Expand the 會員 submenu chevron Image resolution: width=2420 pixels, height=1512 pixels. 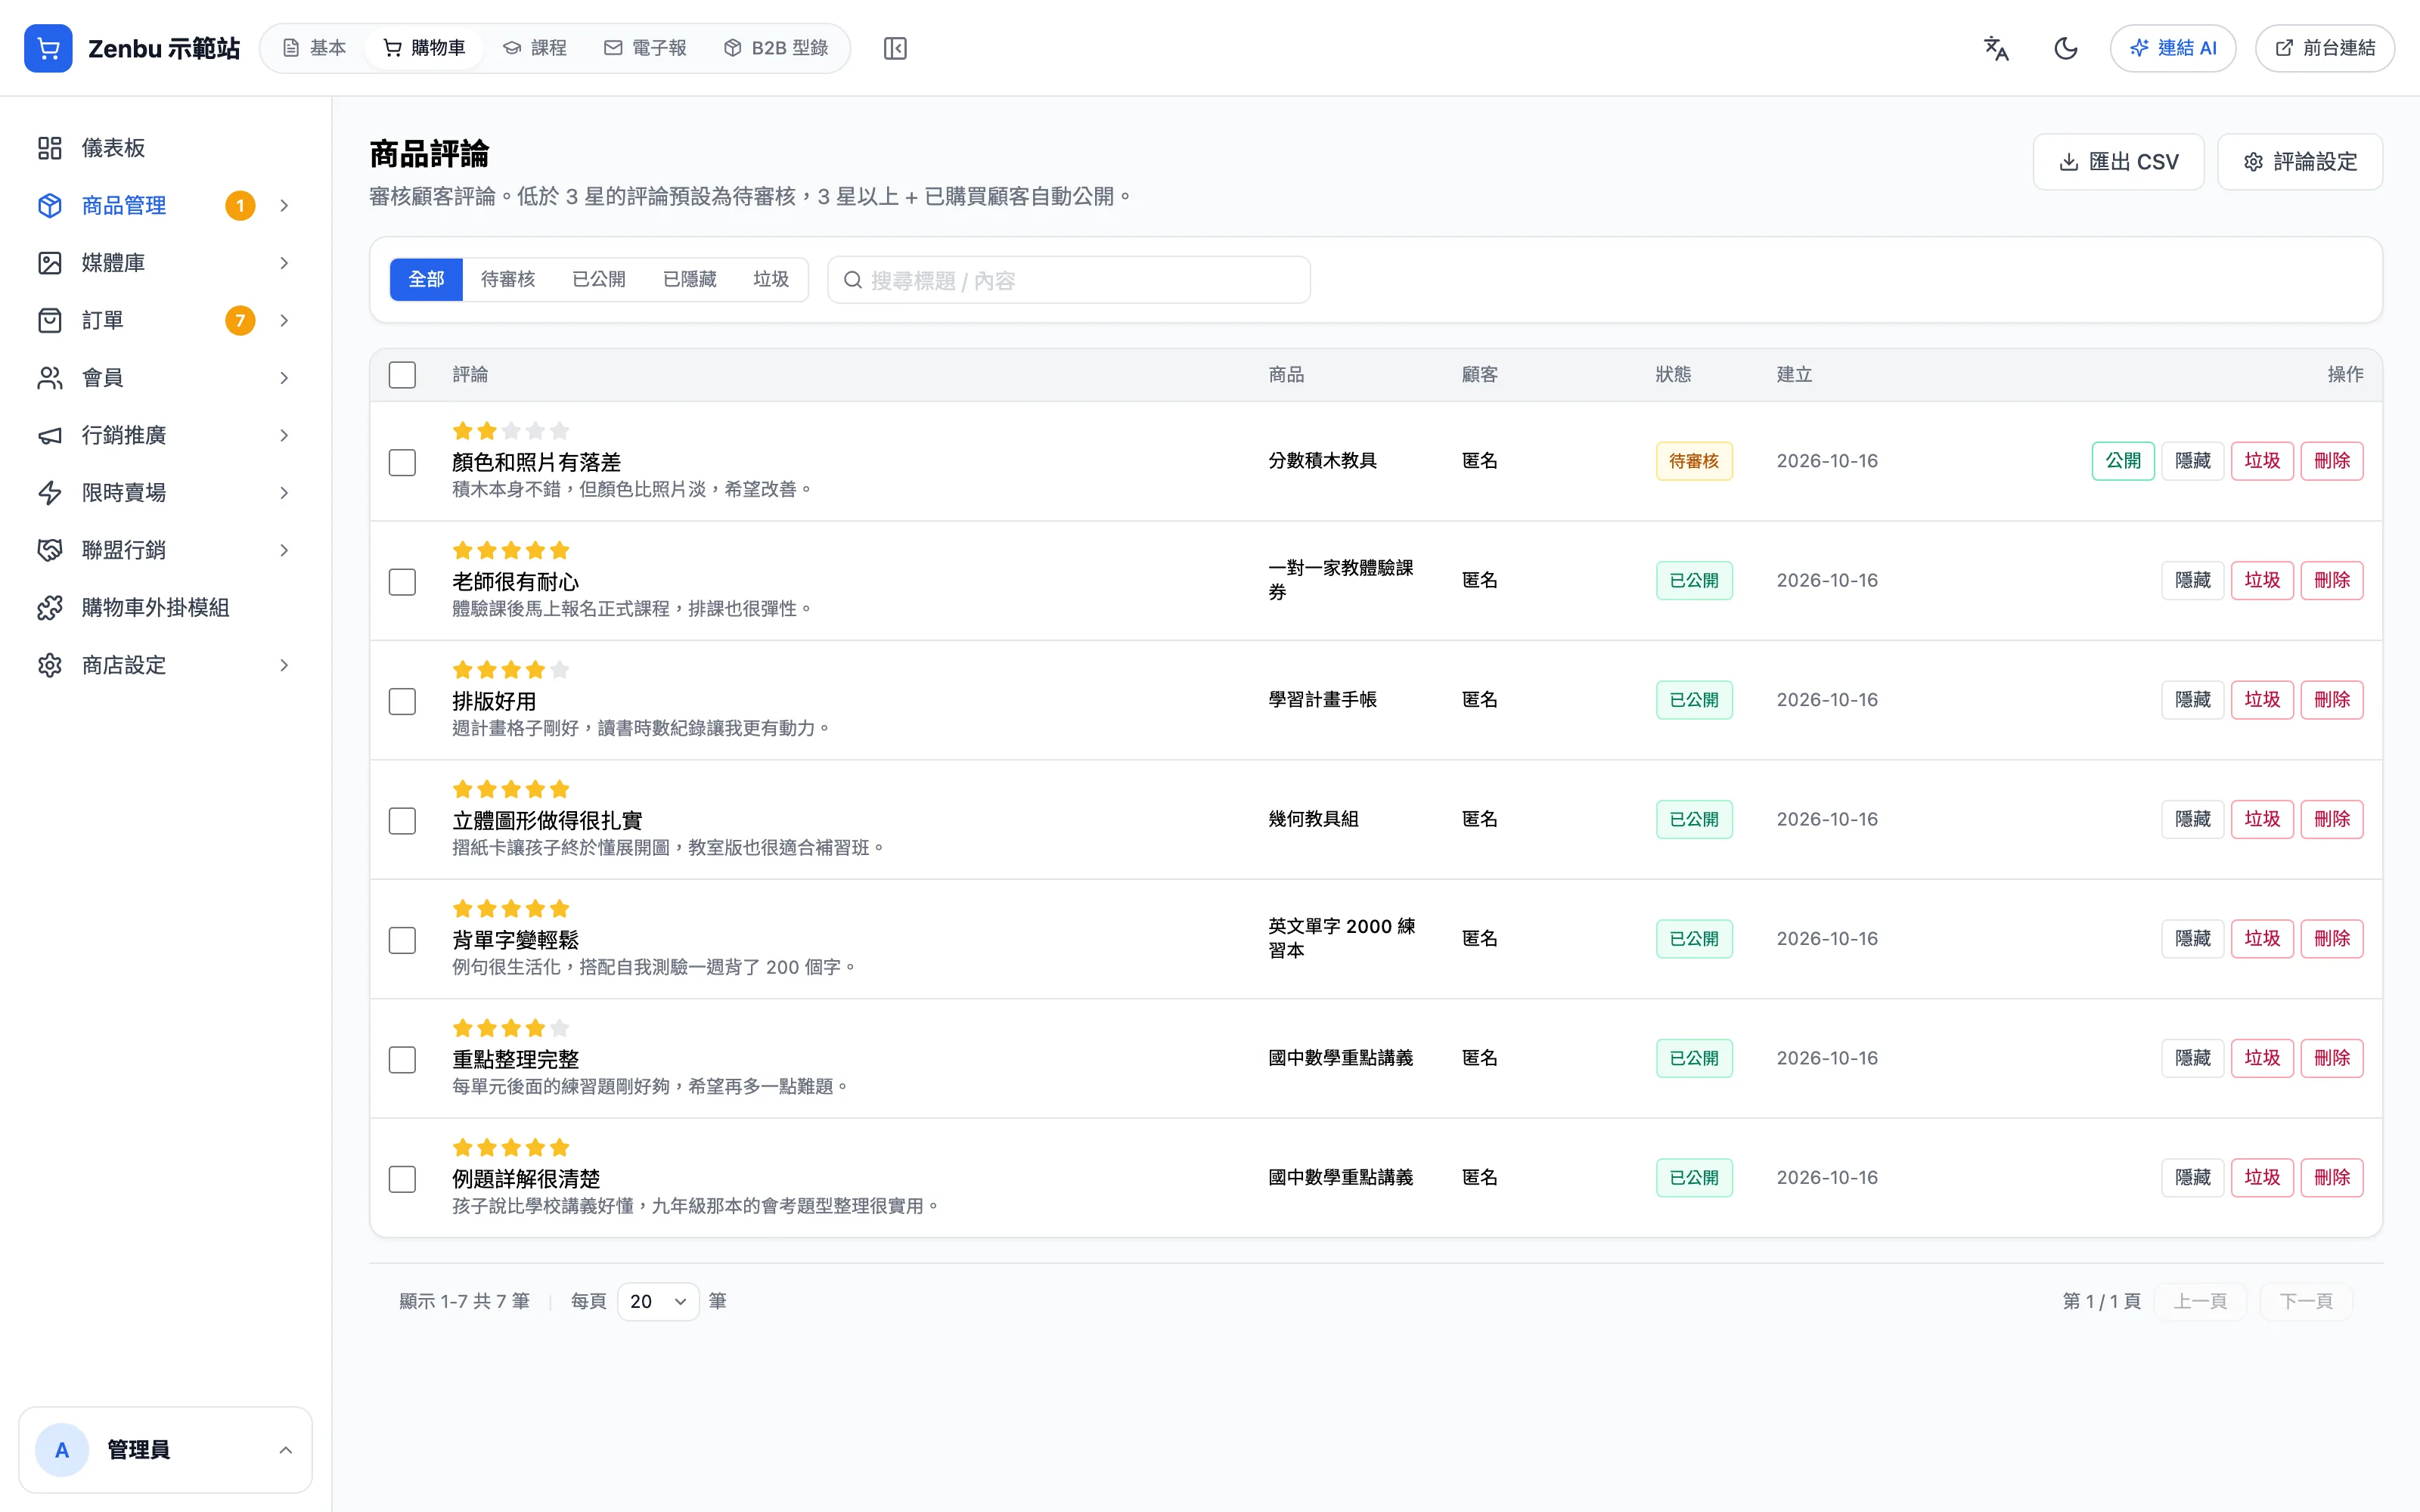coord(284,378)
